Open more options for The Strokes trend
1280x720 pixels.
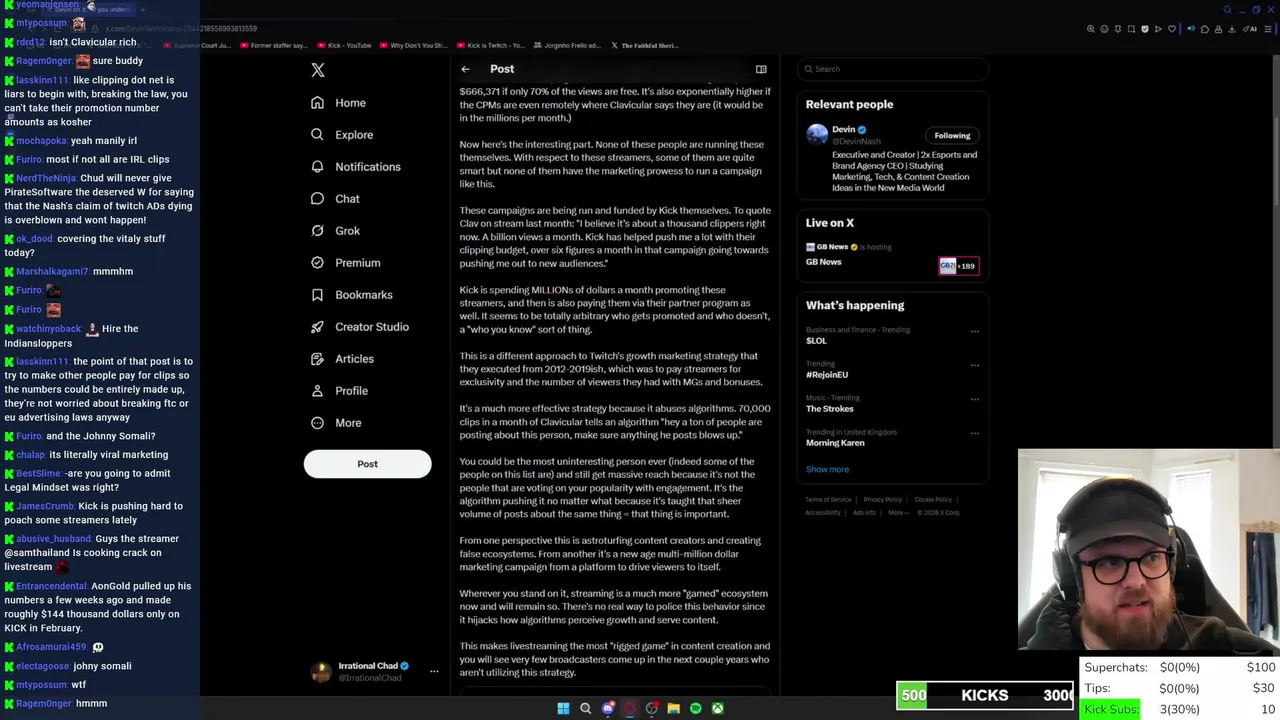click(x=975, y=400)
